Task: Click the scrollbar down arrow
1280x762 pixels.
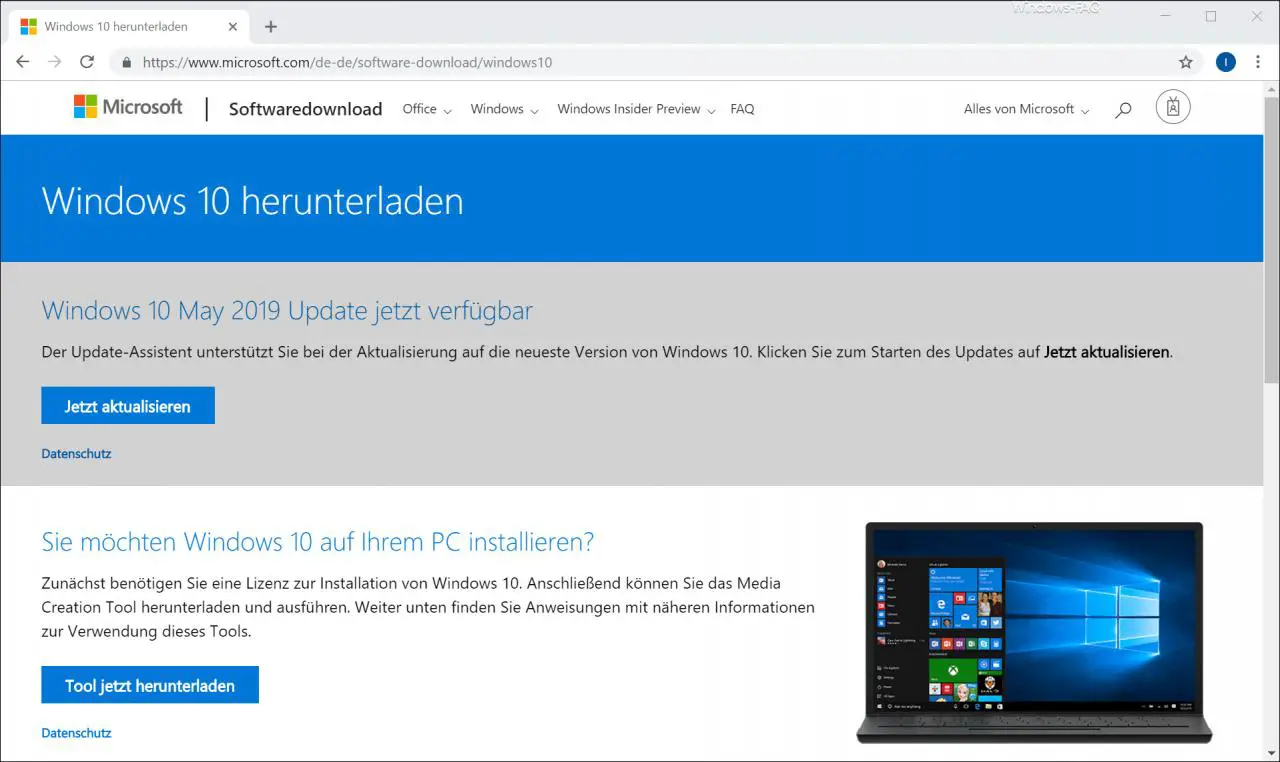Action: click(1271, 754)
